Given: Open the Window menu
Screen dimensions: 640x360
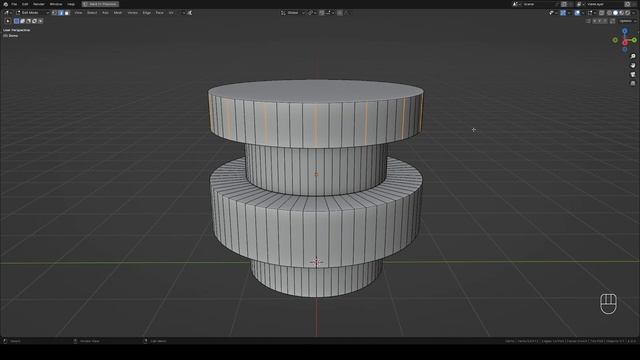Looking at the screenshot, I should (56, 4).
